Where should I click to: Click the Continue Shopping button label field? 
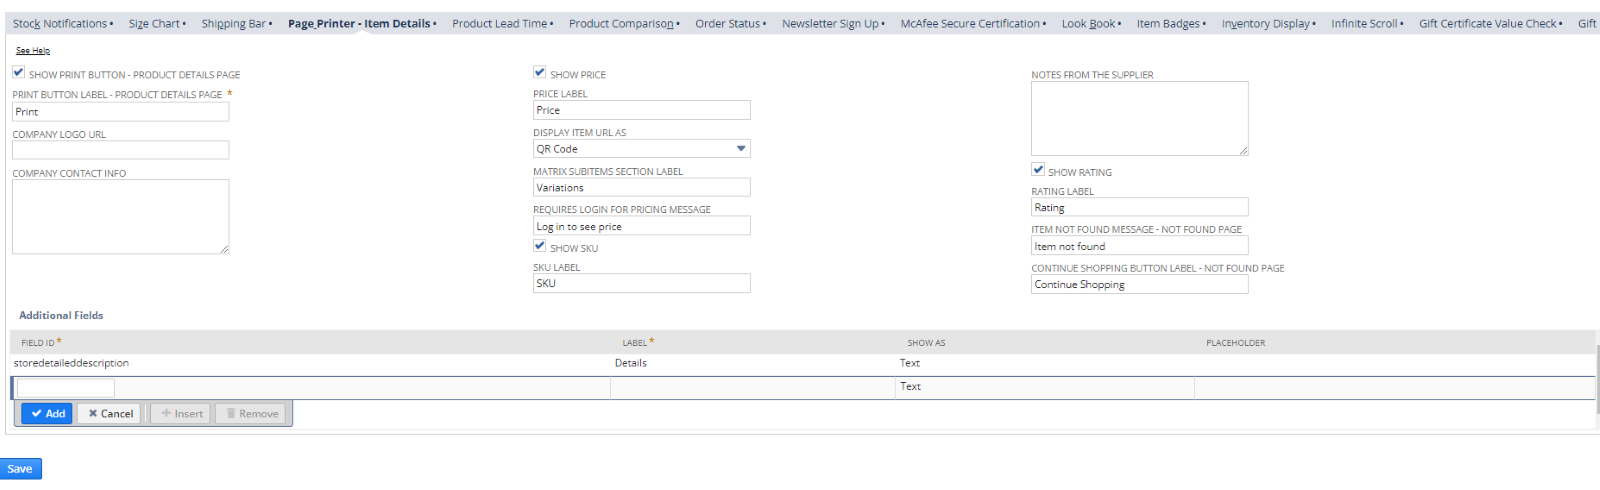[1139, 285]
